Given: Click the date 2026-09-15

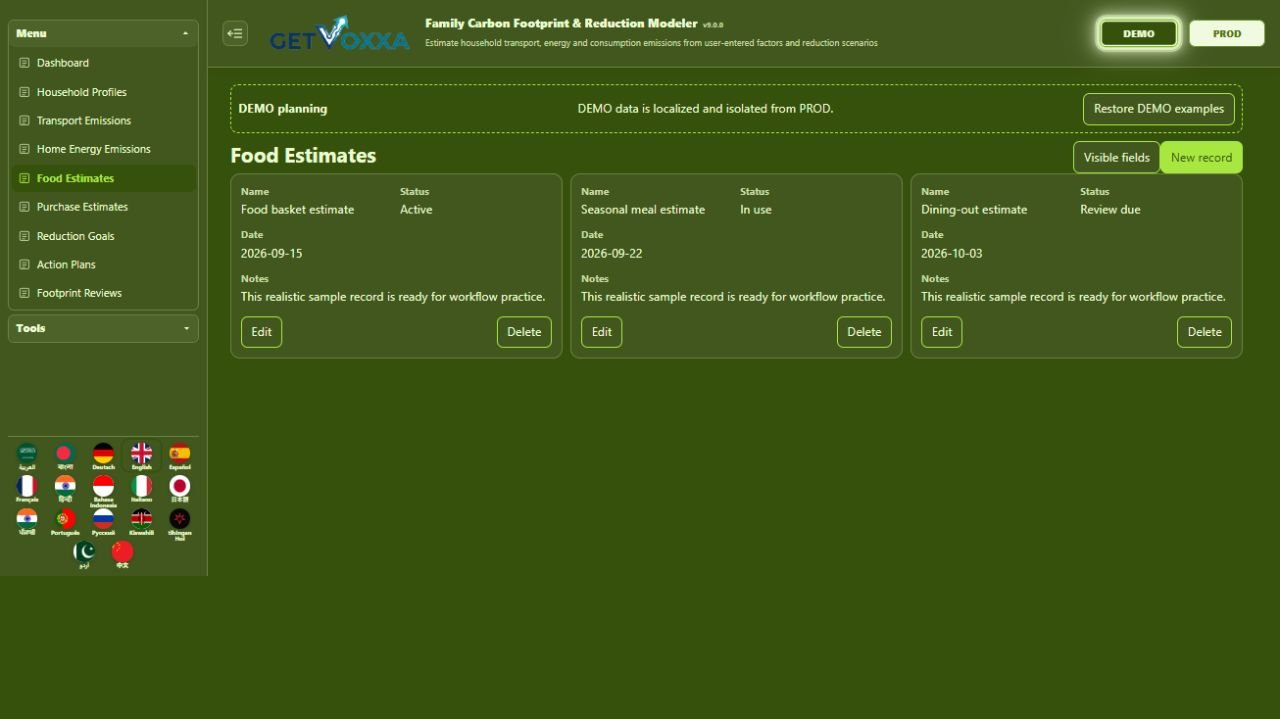Looking at the screenshot, I should tap(271, 254).
